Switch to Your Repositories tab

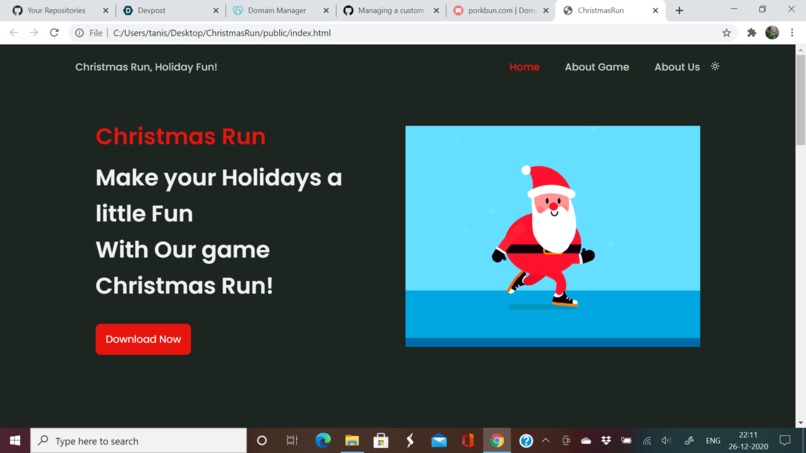point(57,10)
